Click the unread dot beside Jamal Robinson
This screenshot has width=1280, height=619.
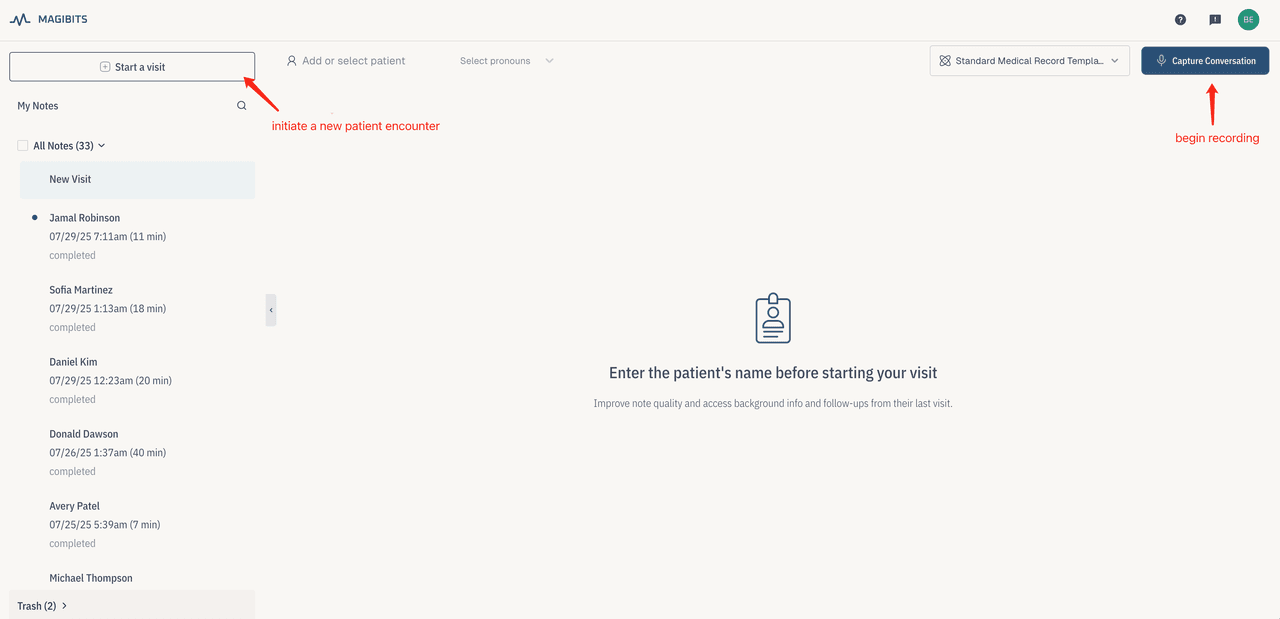point(35,217)
